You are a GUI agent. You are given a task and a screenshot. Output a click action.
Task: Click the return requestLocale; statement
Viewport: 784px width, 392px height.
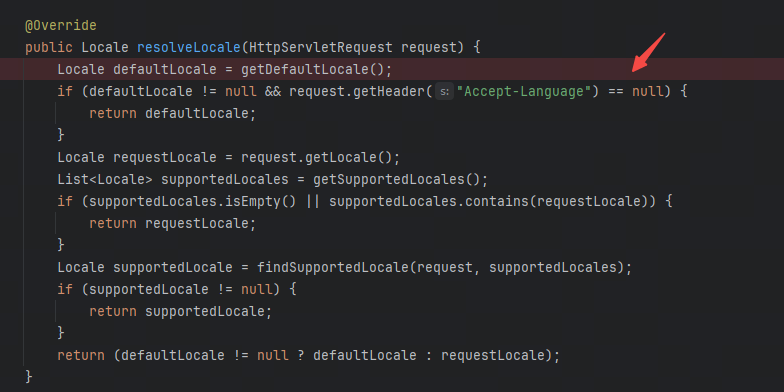pos(172,224)
